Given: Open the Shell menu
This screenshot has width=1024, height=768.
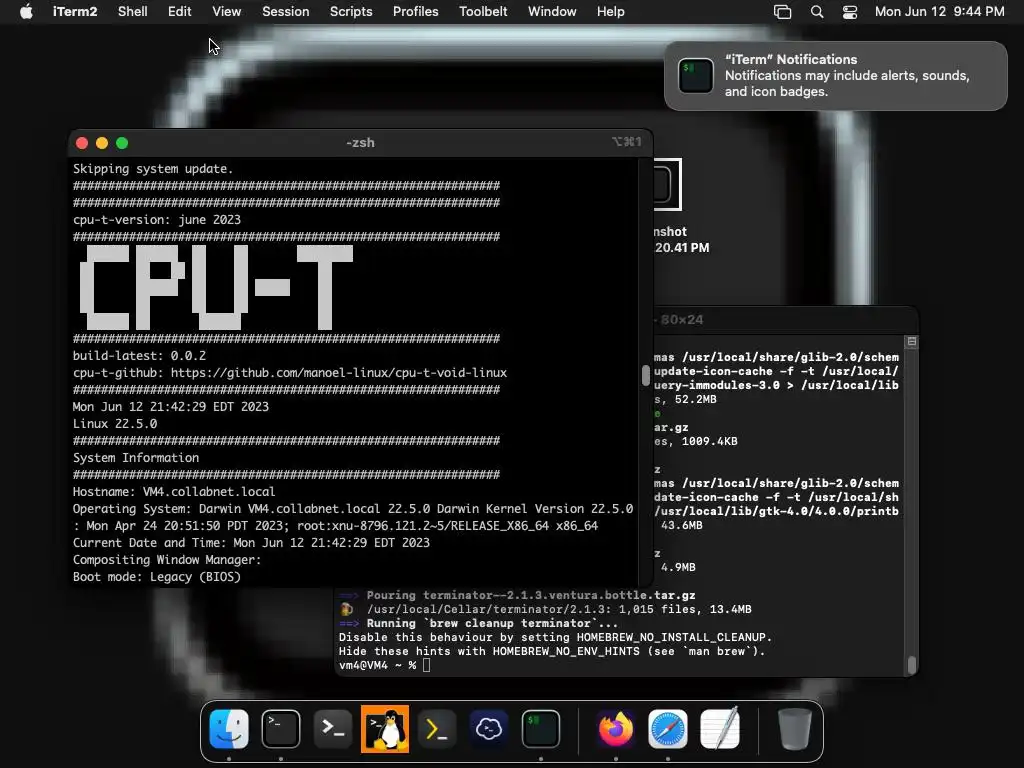Looking at the screenshot, I should coord(133,12).
